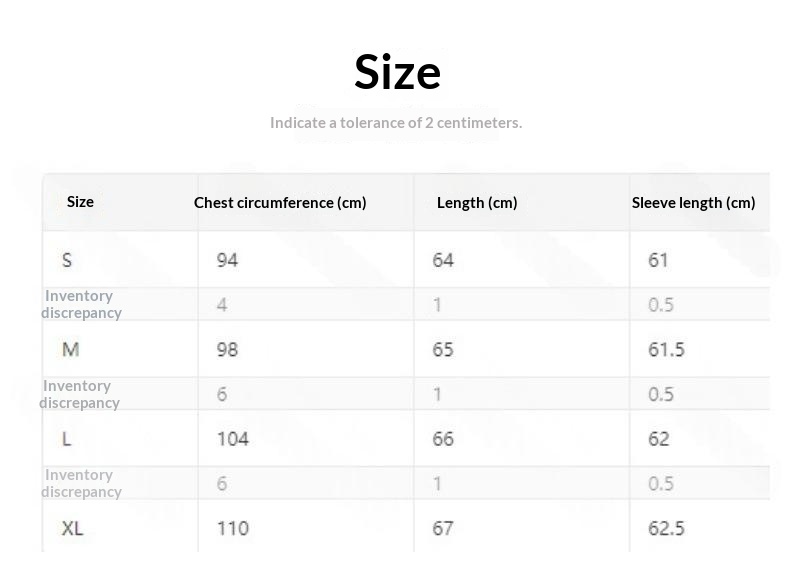Click the chest value 98 for size M
The height and width of the screenshot is (572, 790).
[227, 349]
